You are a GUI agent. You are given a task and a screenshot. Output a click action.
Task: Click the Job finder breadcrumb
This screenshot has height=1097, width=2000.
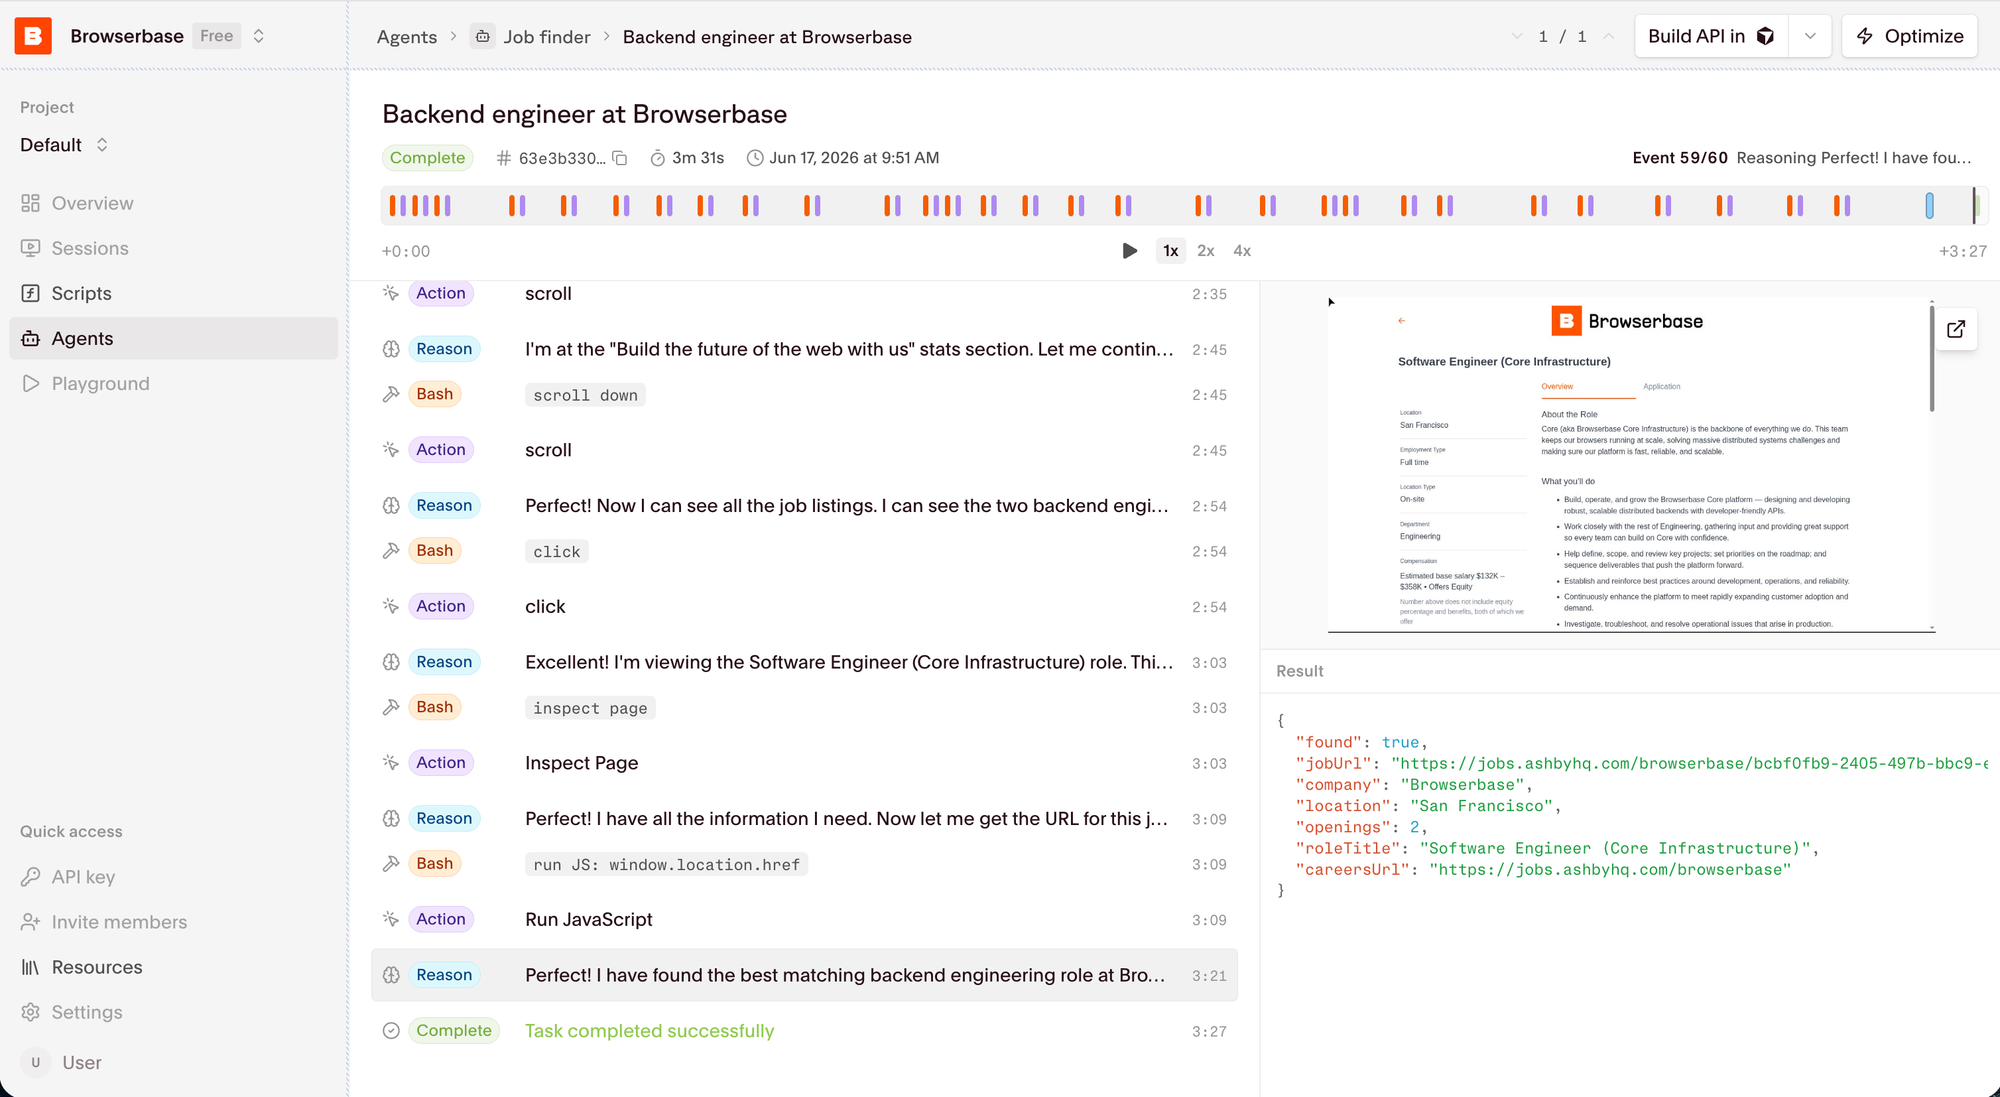pos(532,37)
